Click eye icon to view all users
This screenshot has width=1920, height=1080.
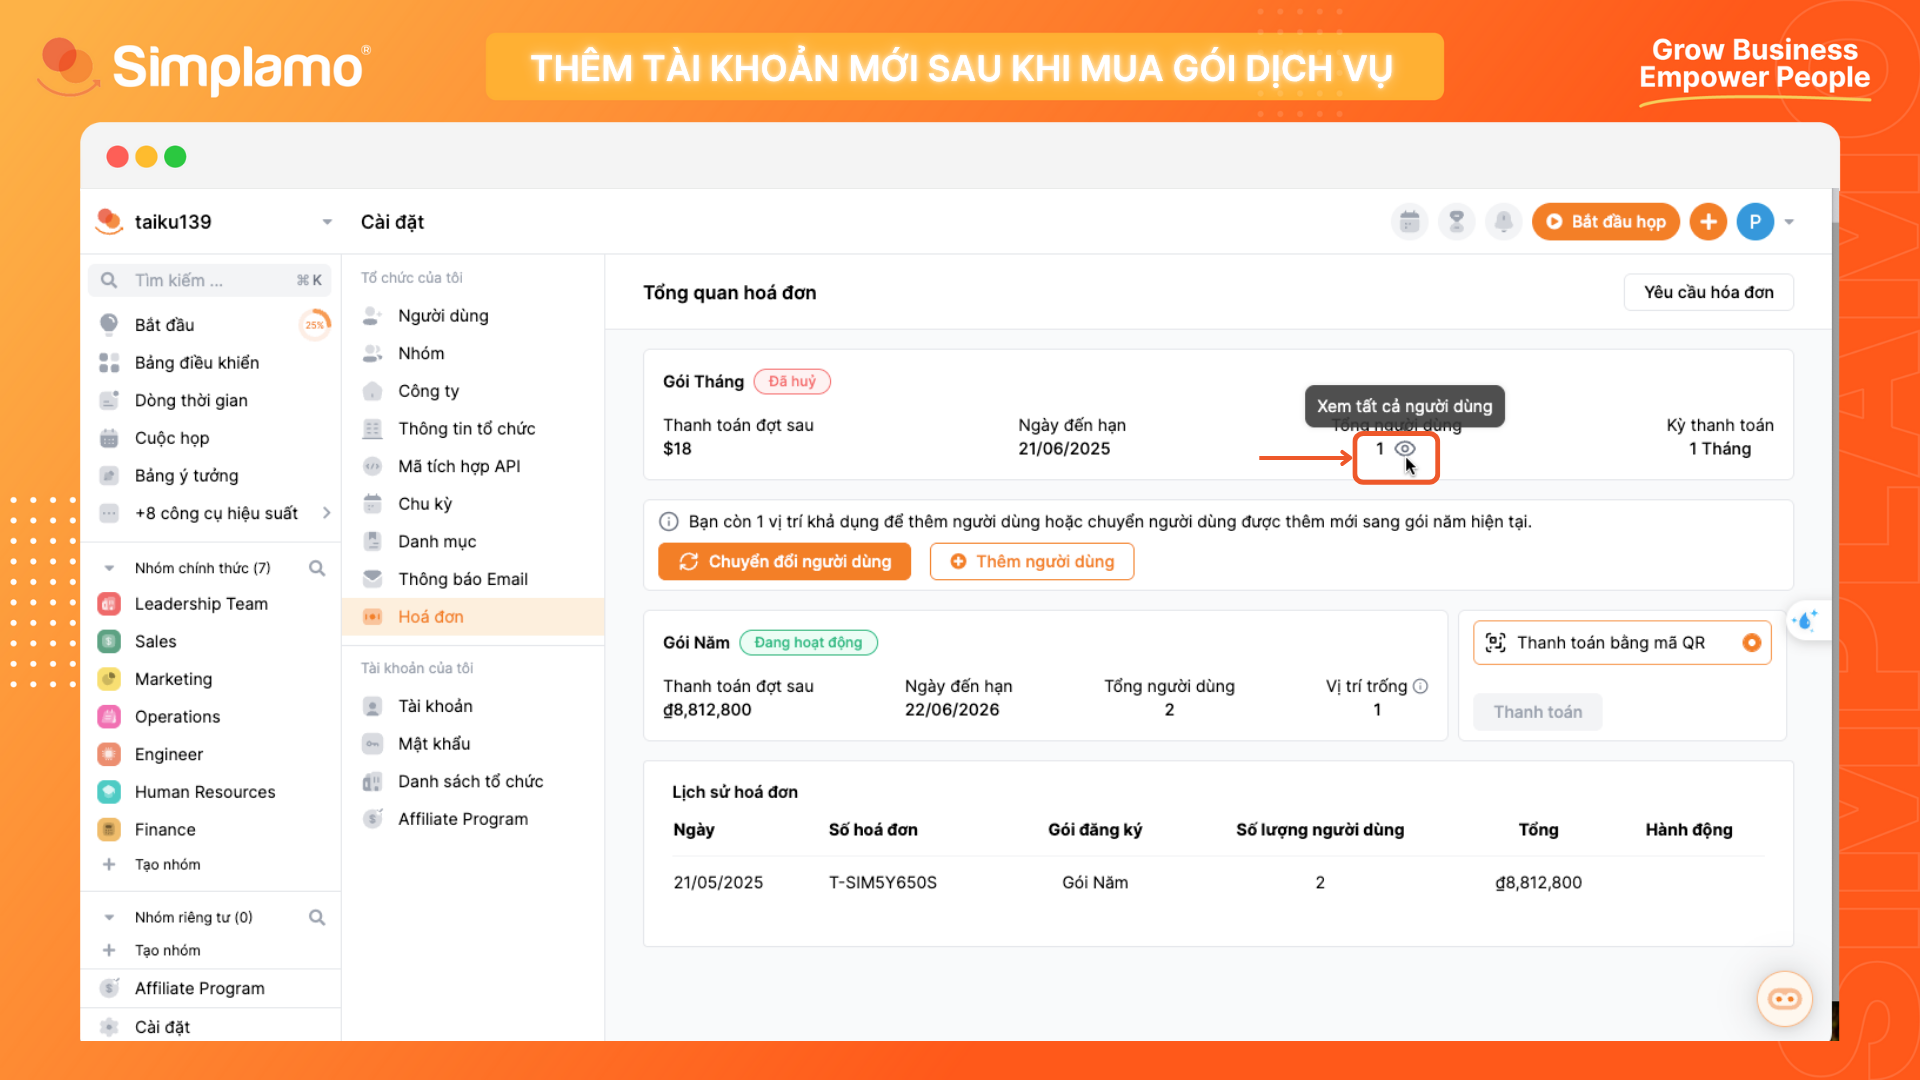1405,449
